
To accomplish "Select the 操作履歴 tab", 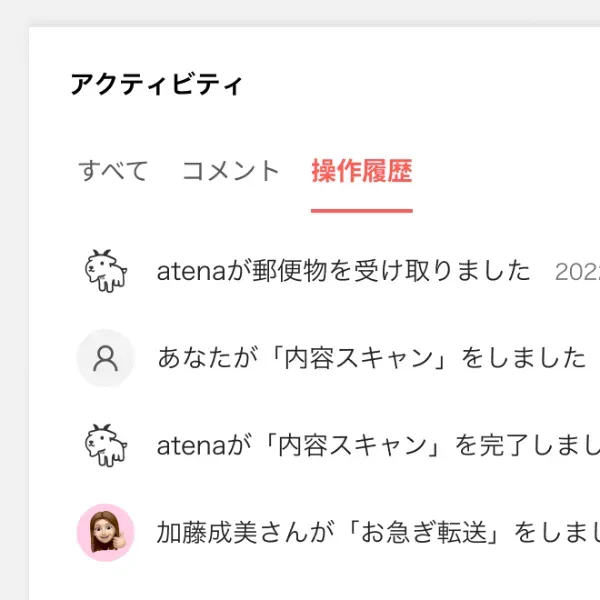I will 361,171.
